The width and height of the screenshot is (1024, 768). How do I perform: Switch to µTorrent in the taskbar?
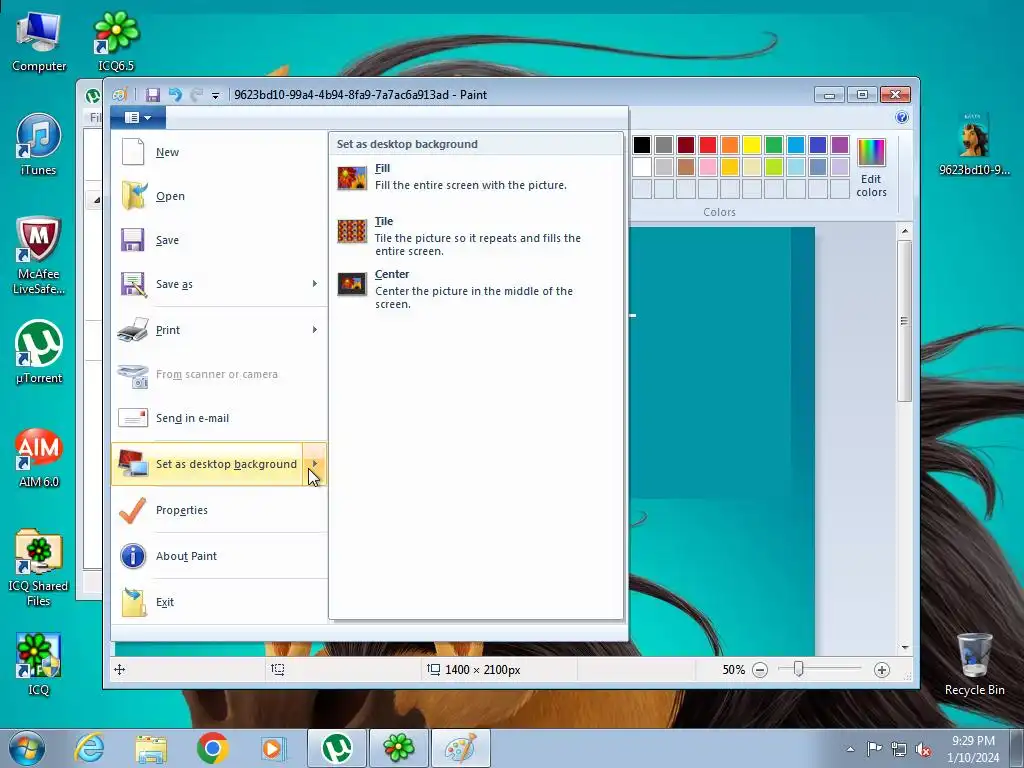point(337,748)
